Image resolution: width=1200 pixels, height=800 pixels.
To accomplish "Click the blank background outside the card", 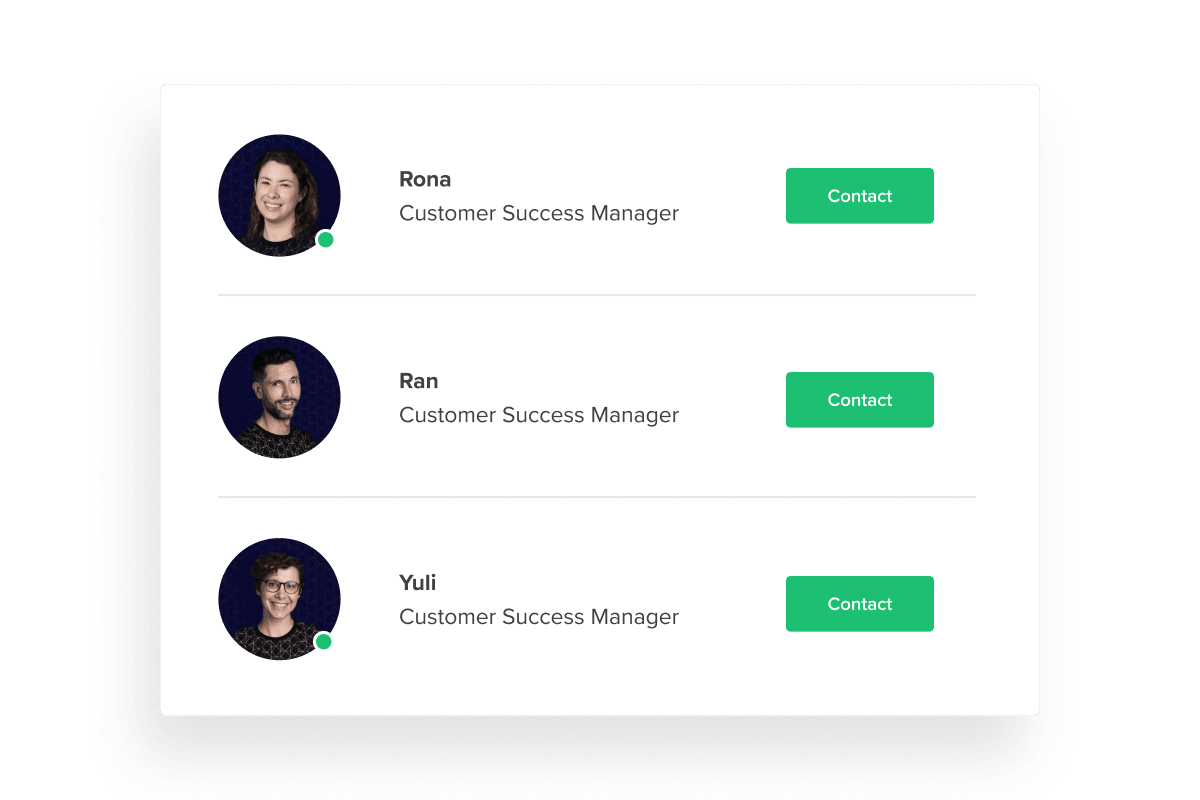I will [x=80, y=400].
